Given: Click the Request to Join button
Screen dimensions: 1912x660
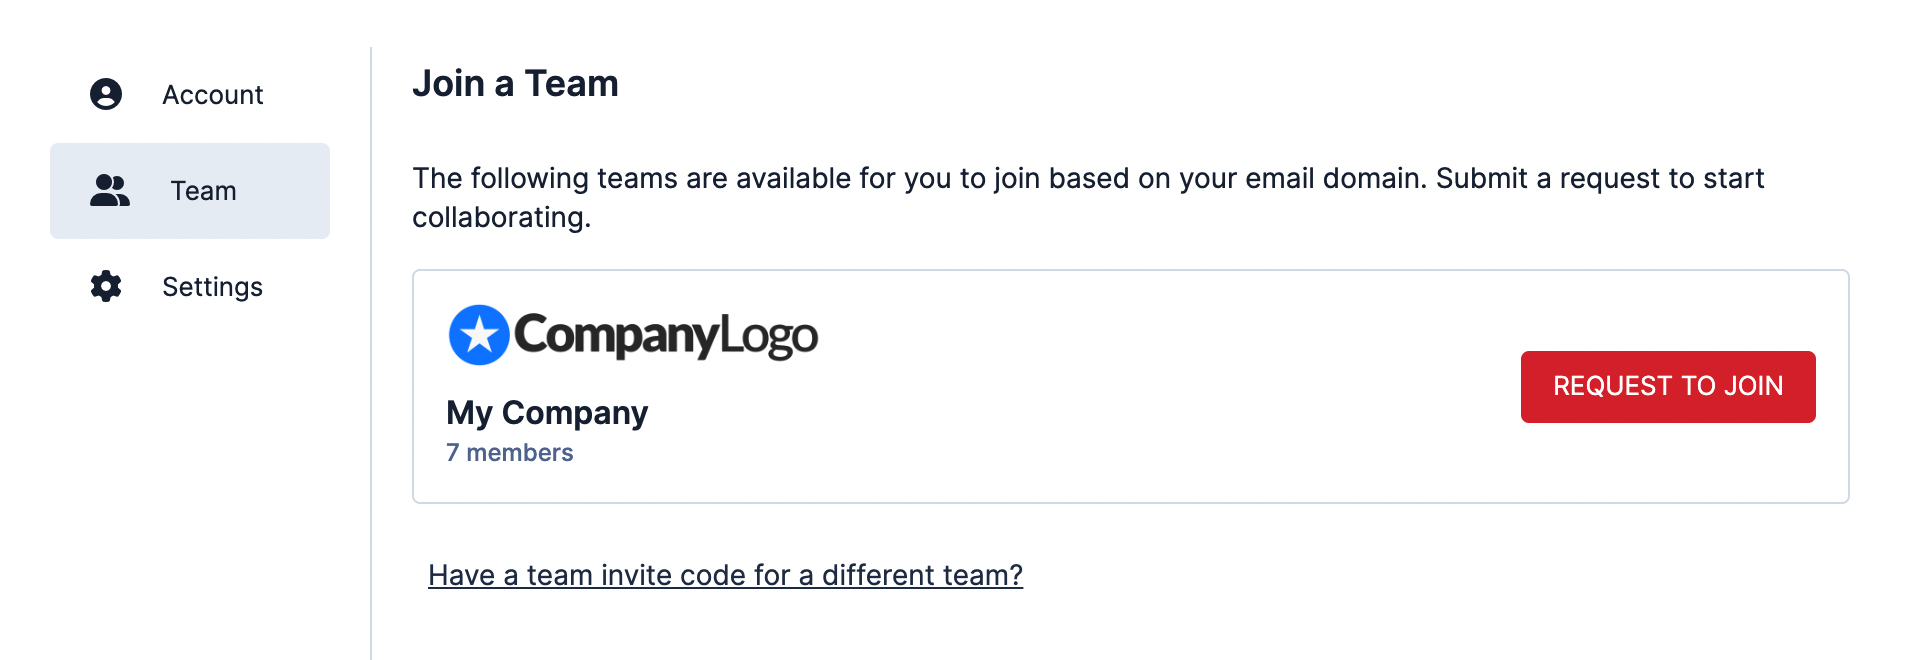Looking at the screenshot, I should pos(1667,386).
